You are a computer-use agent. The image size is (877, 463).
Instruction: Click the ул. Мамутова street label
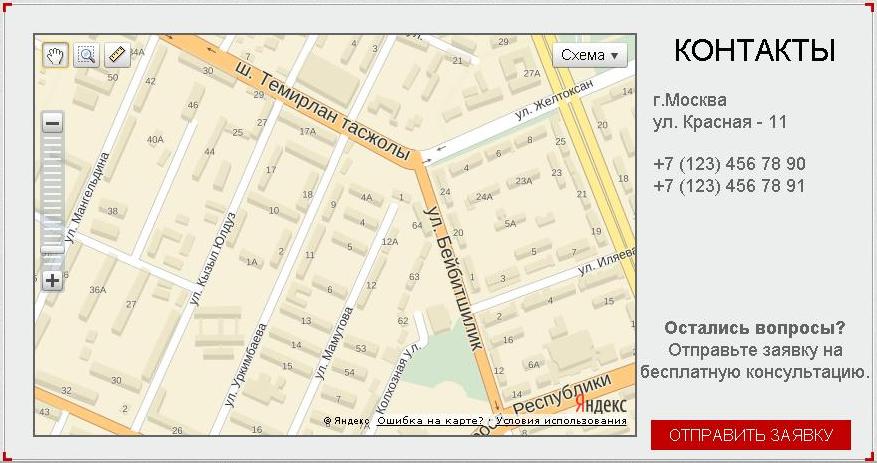334,343
